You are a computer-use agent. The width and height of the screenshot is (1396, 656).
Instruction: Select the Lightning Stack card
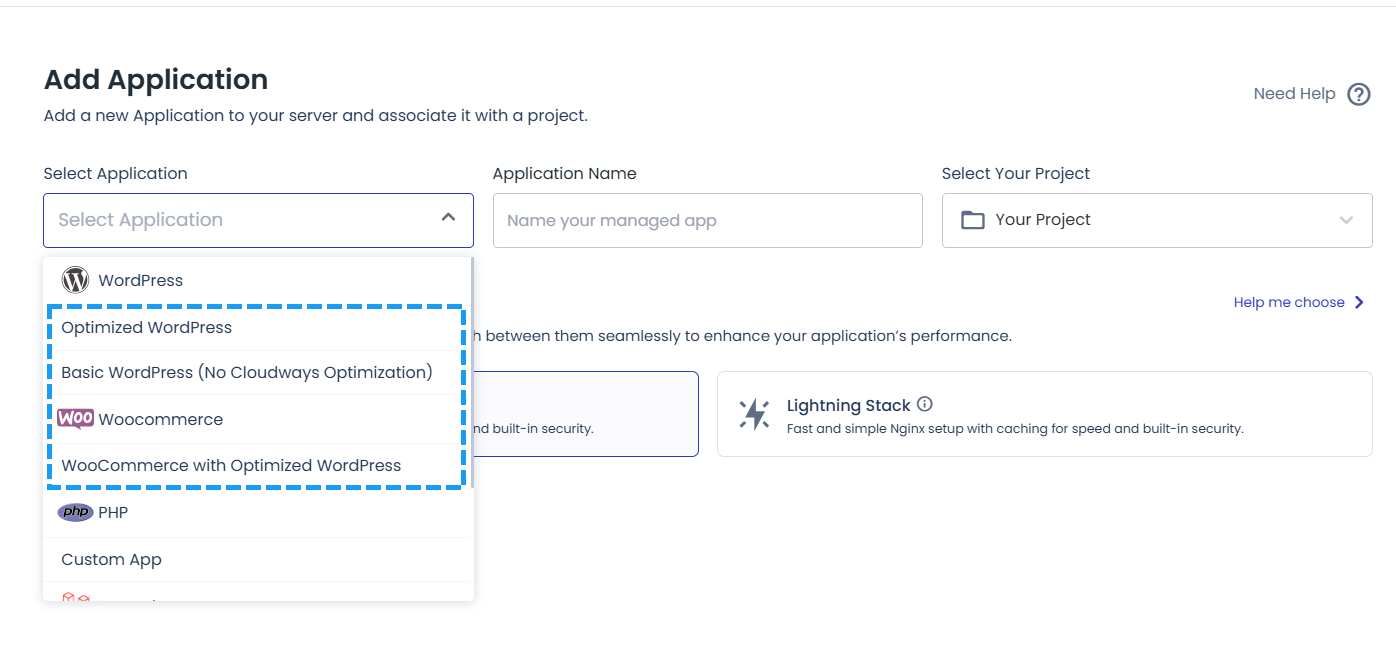click(1044, 414)
